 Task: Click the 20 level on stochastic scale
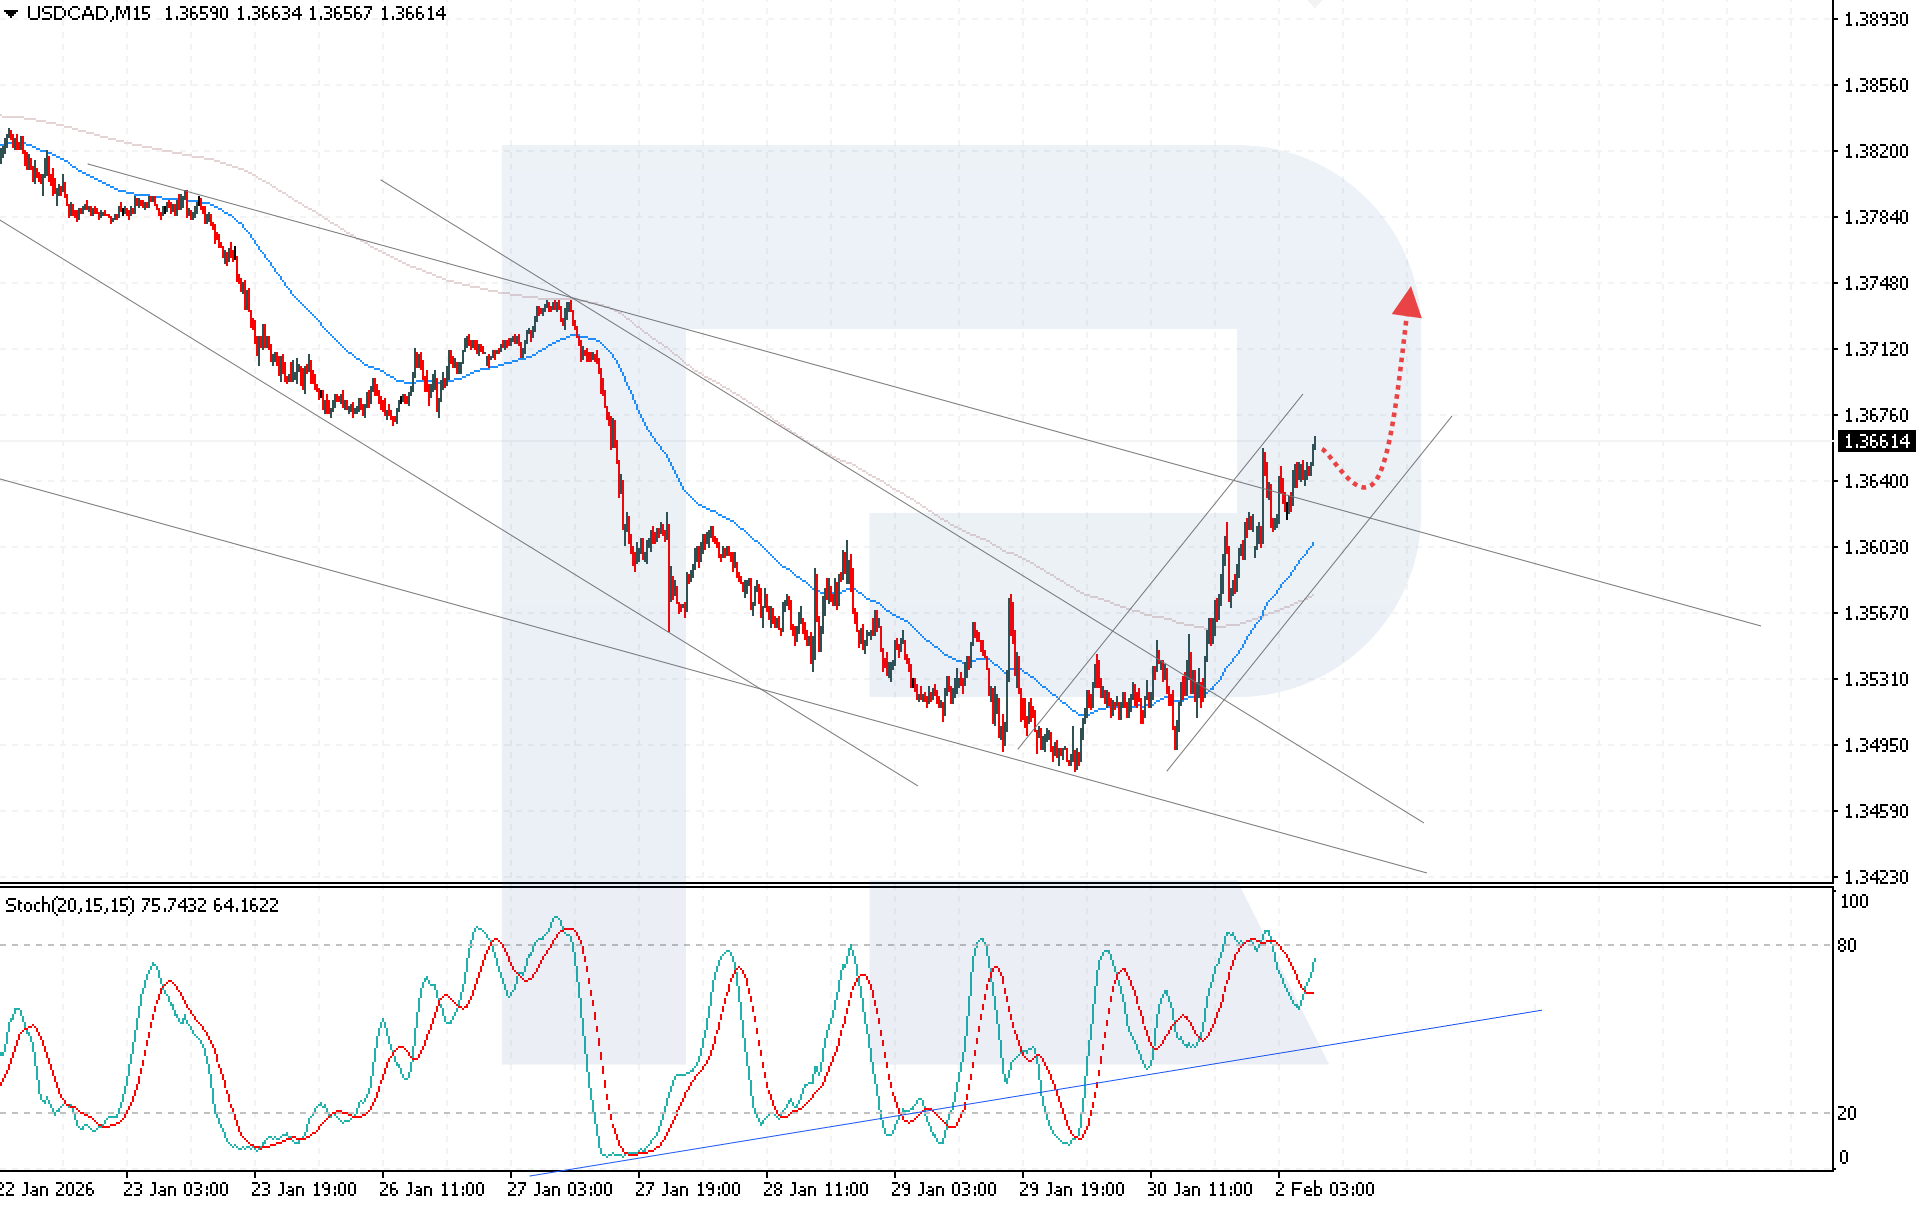pyautogui.click(x=1847, y=1113)
